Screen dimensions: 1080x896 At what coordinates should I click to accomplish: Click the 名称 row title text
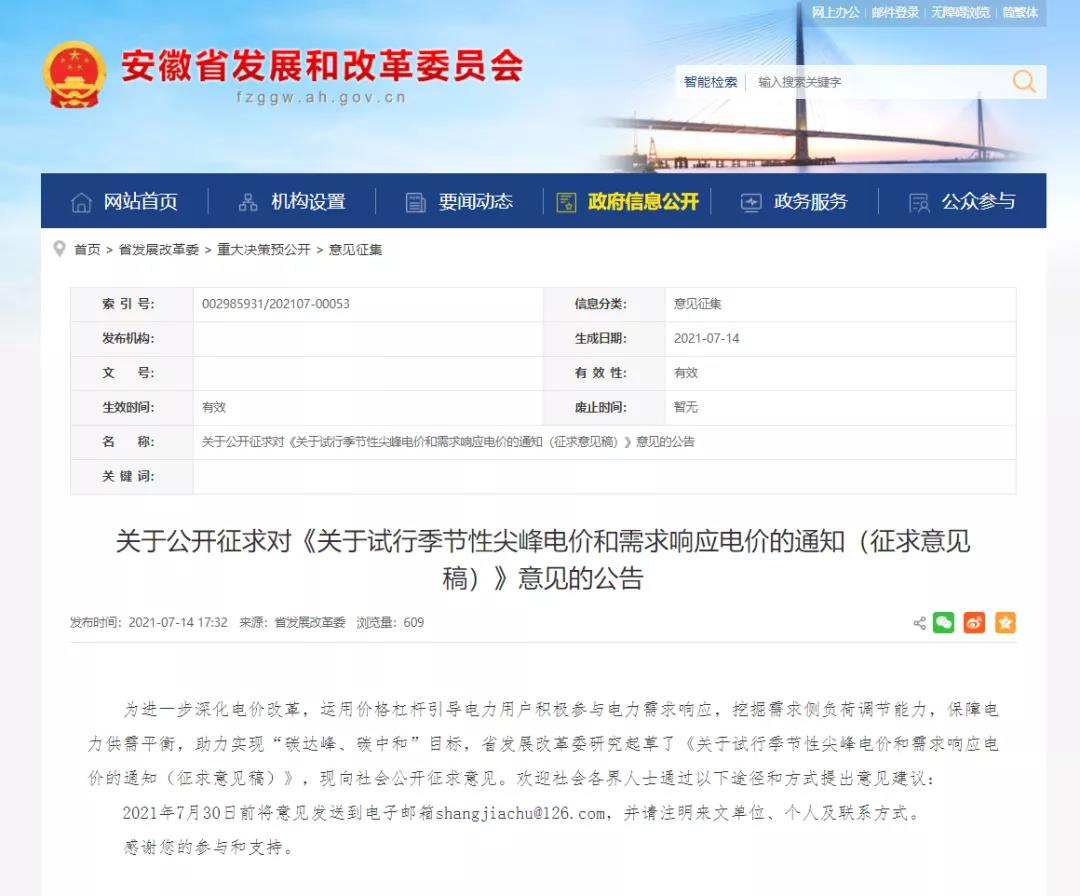(448, 441)
